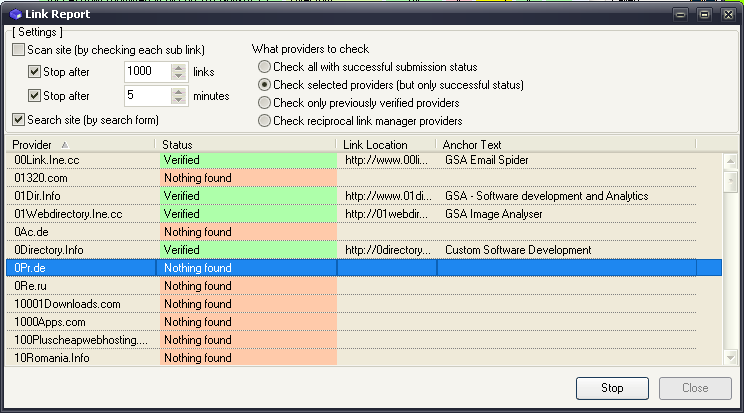This screenshot has height=413, width=744.
Task: Select the 1000Apps.com provider row
Action: (x=80, y=322)
